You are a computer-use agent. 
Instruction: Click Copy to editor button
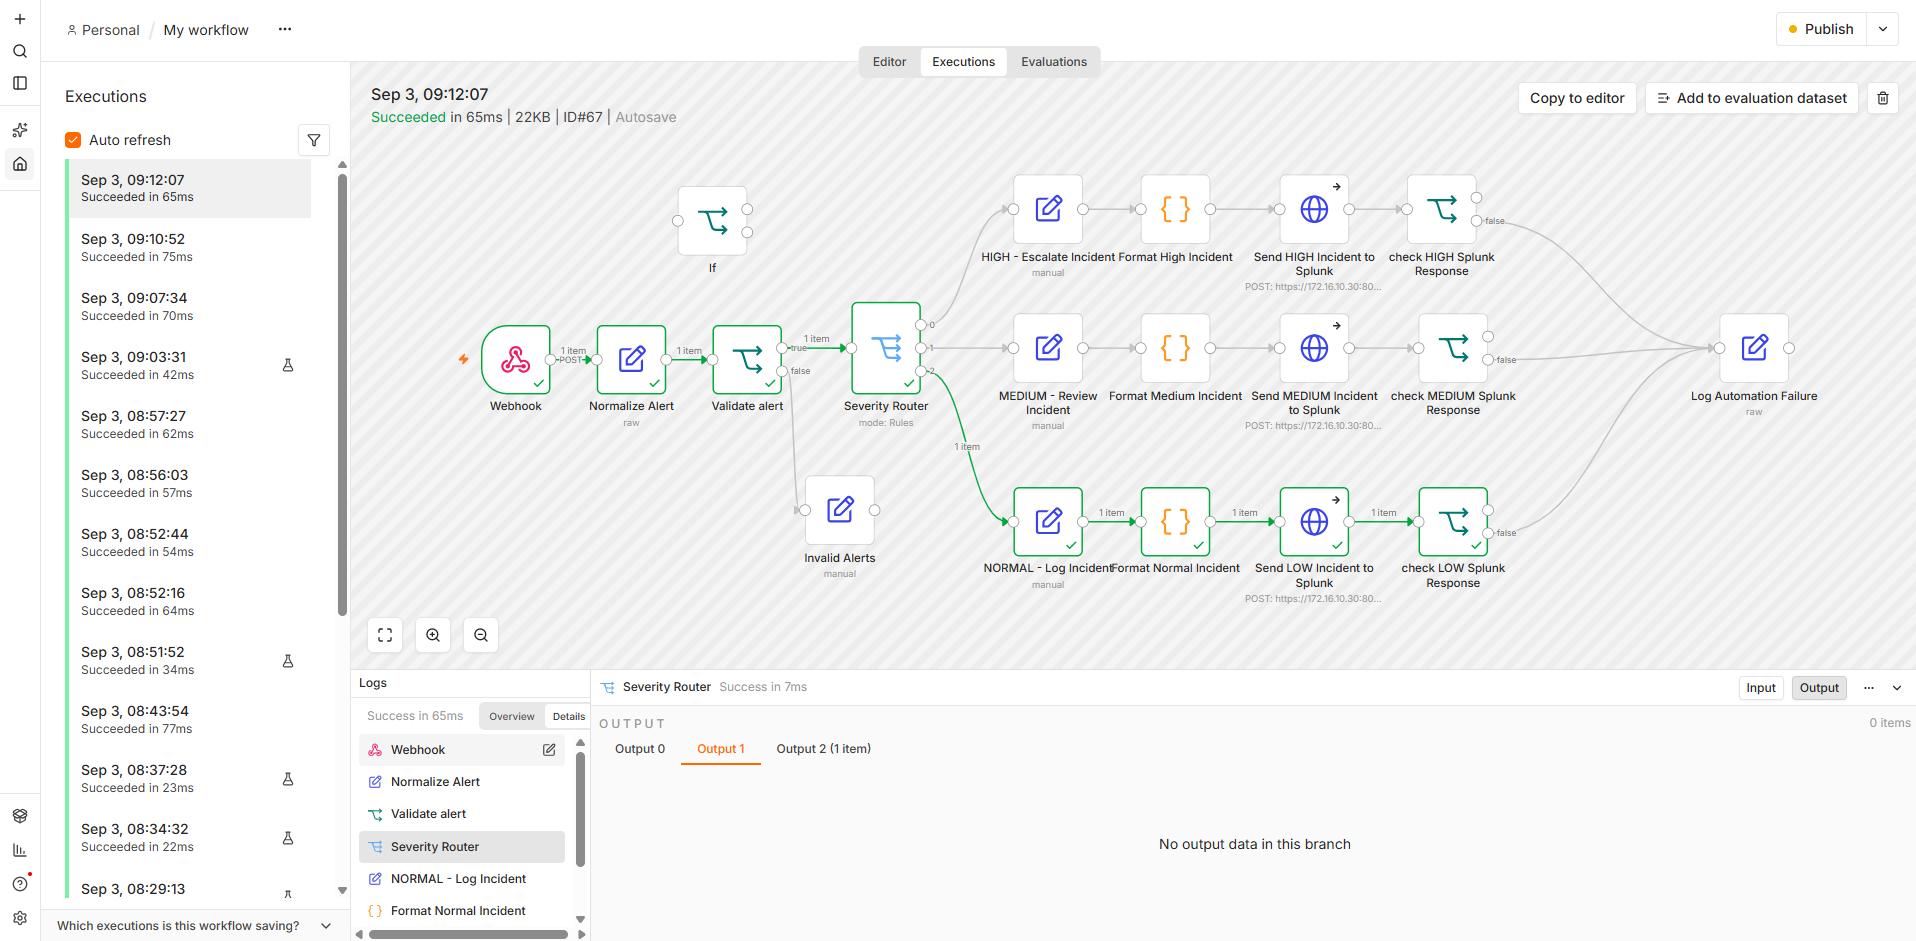tap(1577, 98)
